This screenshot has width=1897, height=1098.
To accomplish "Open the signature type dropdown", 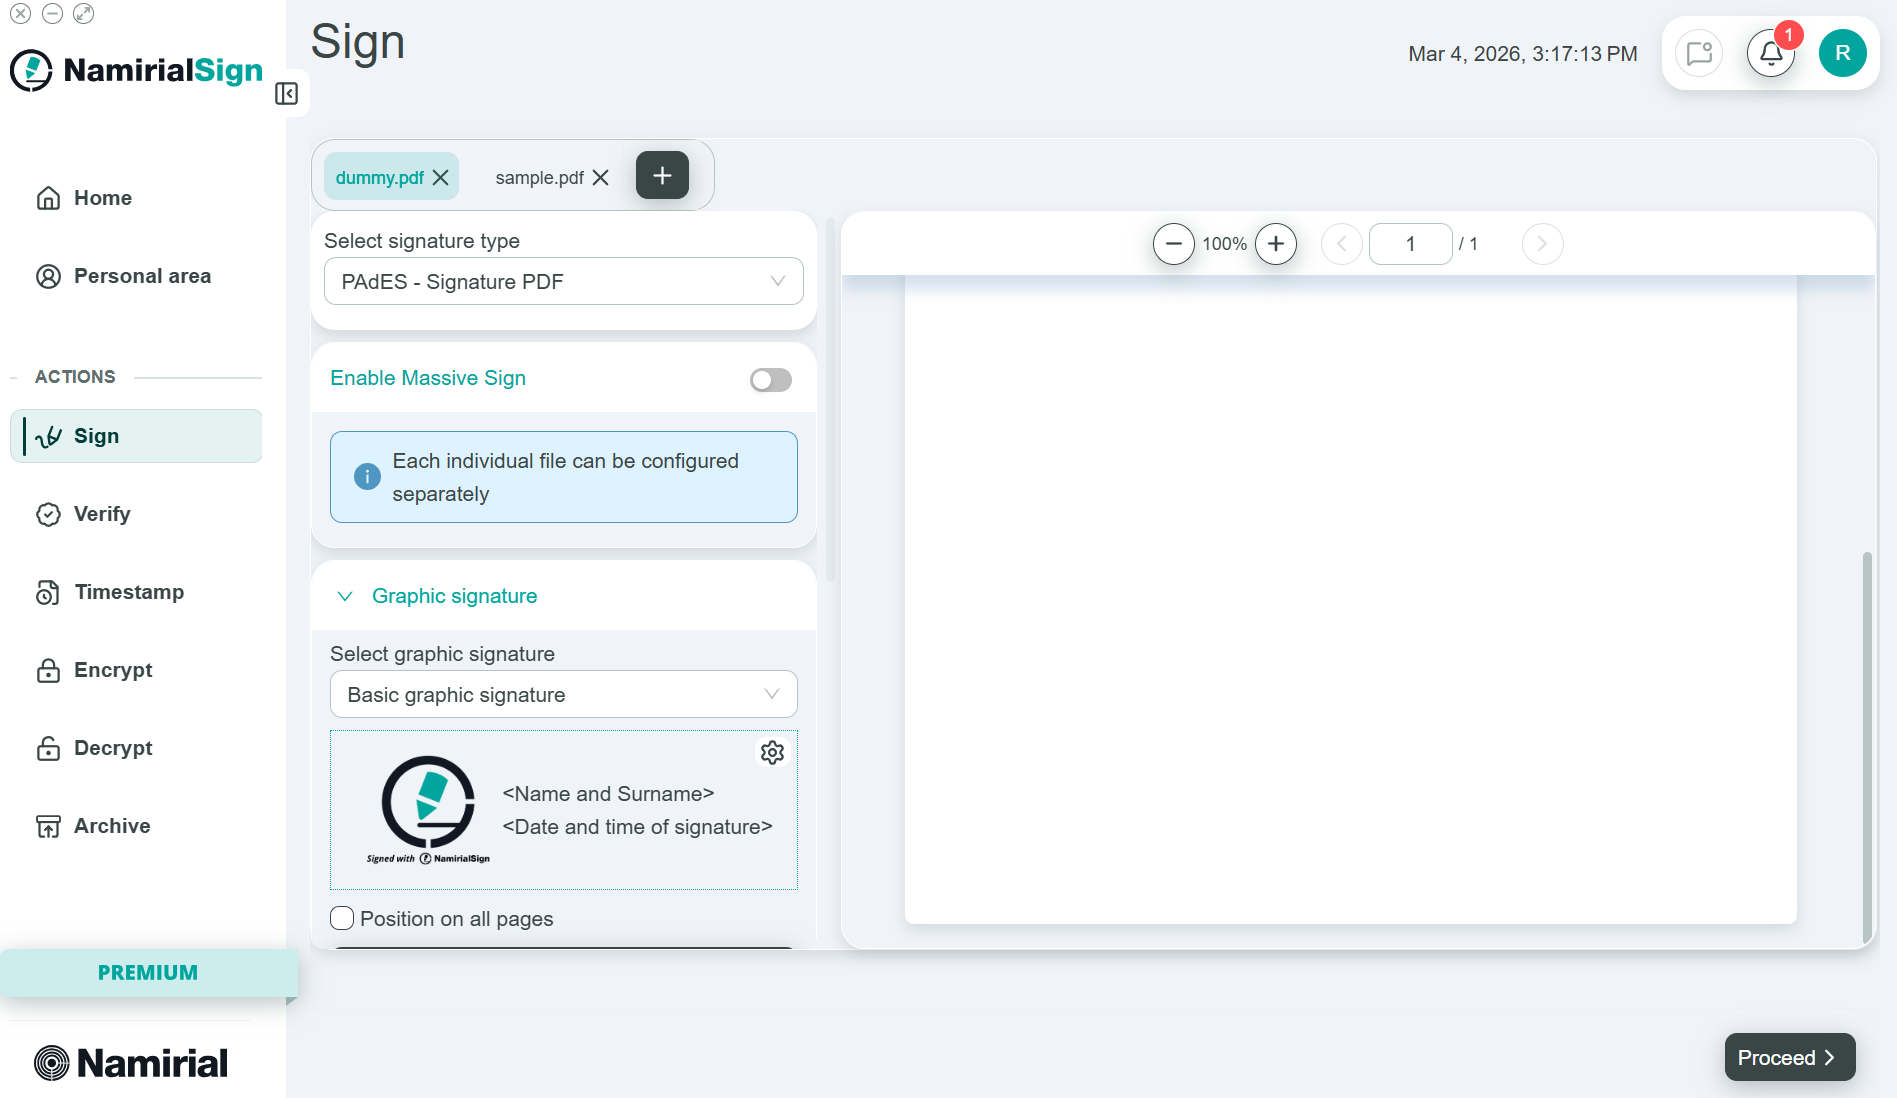I will 564,282.
